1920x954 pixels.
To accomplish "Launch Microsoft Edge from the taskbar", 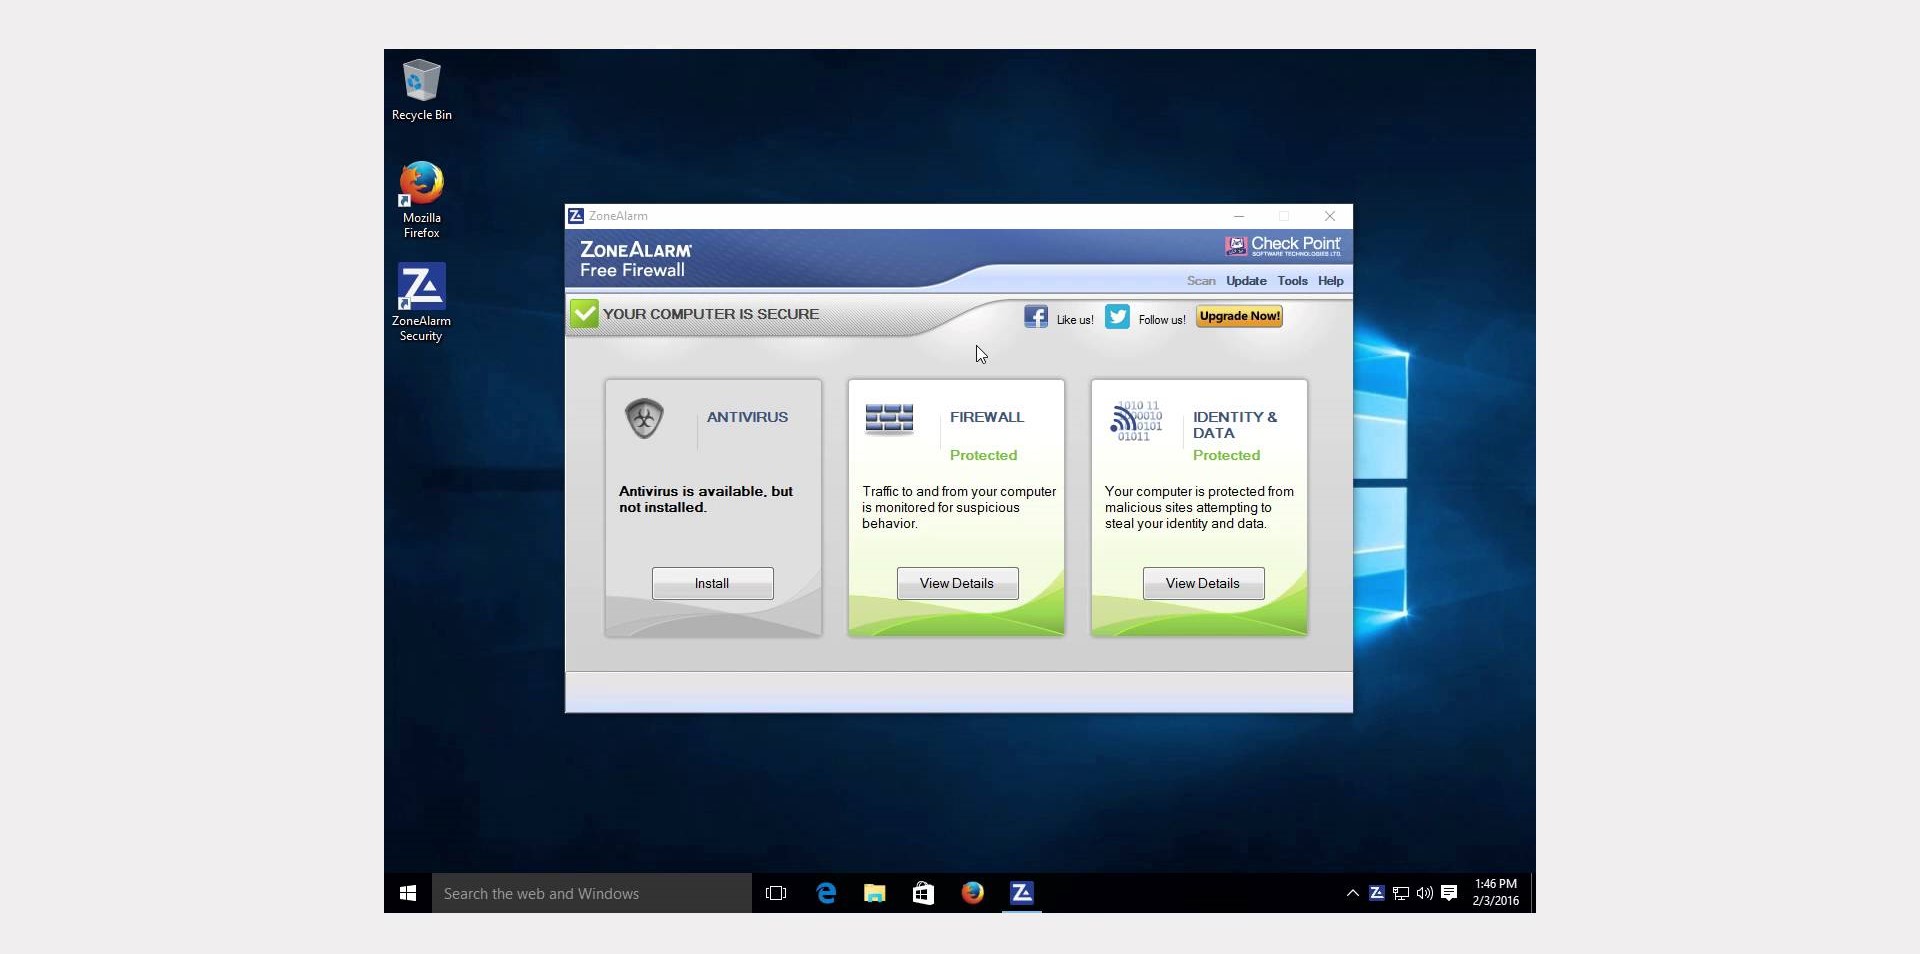I will [x=826, y=893].
